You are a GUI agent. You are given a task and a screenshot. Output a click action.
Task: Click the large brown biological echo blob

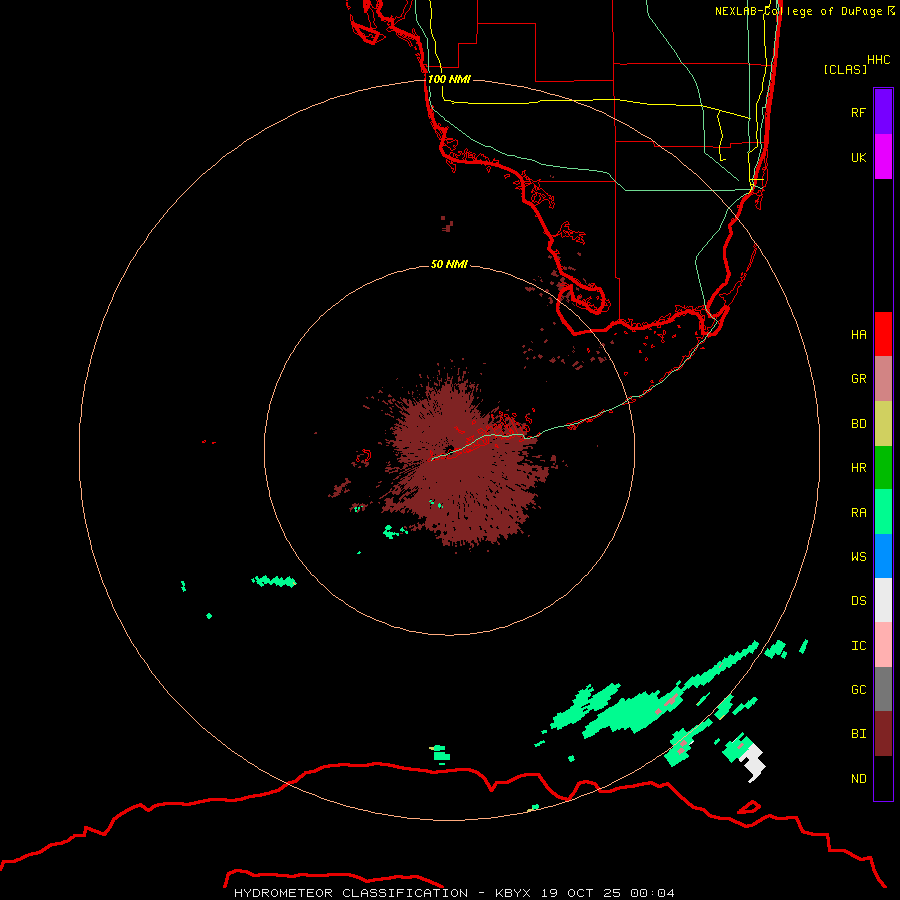point(465,459)
